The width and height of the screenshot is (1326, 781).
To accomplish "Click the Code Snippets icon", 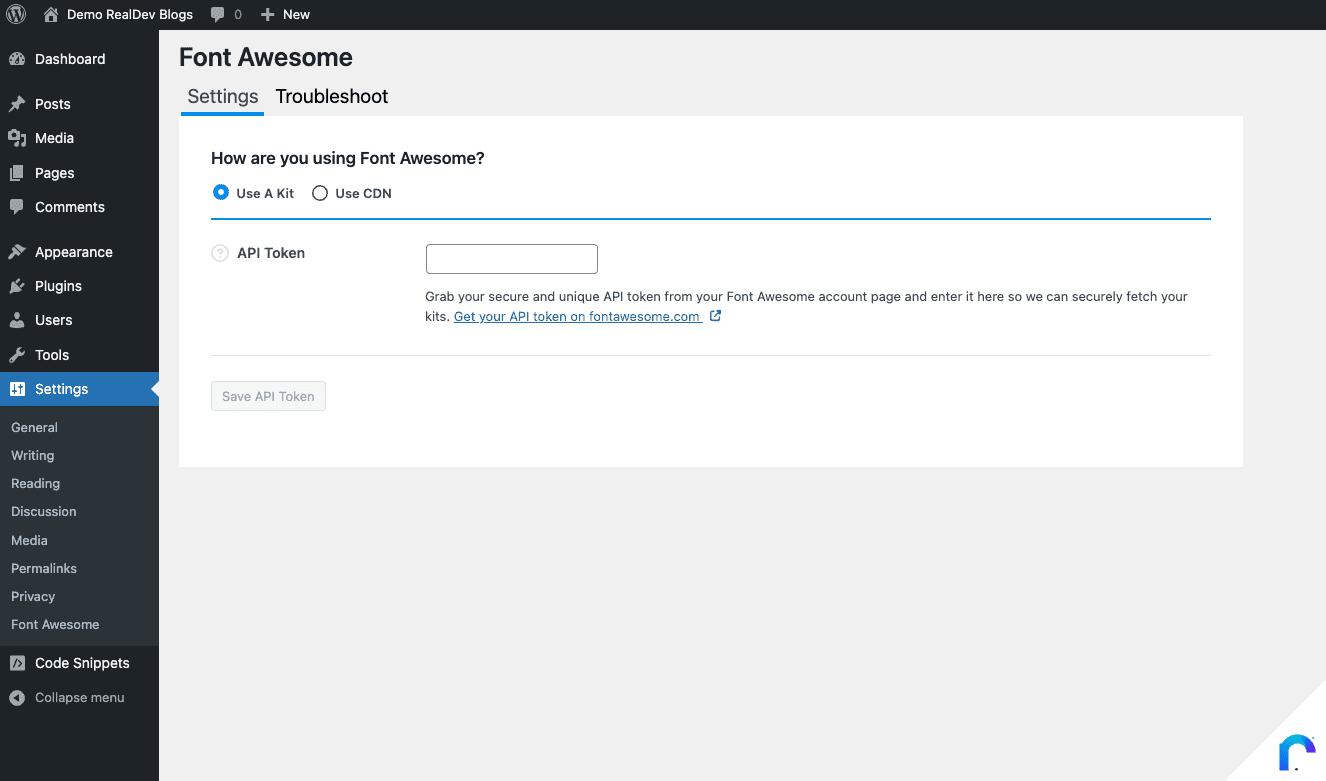I will pos(17,663).
